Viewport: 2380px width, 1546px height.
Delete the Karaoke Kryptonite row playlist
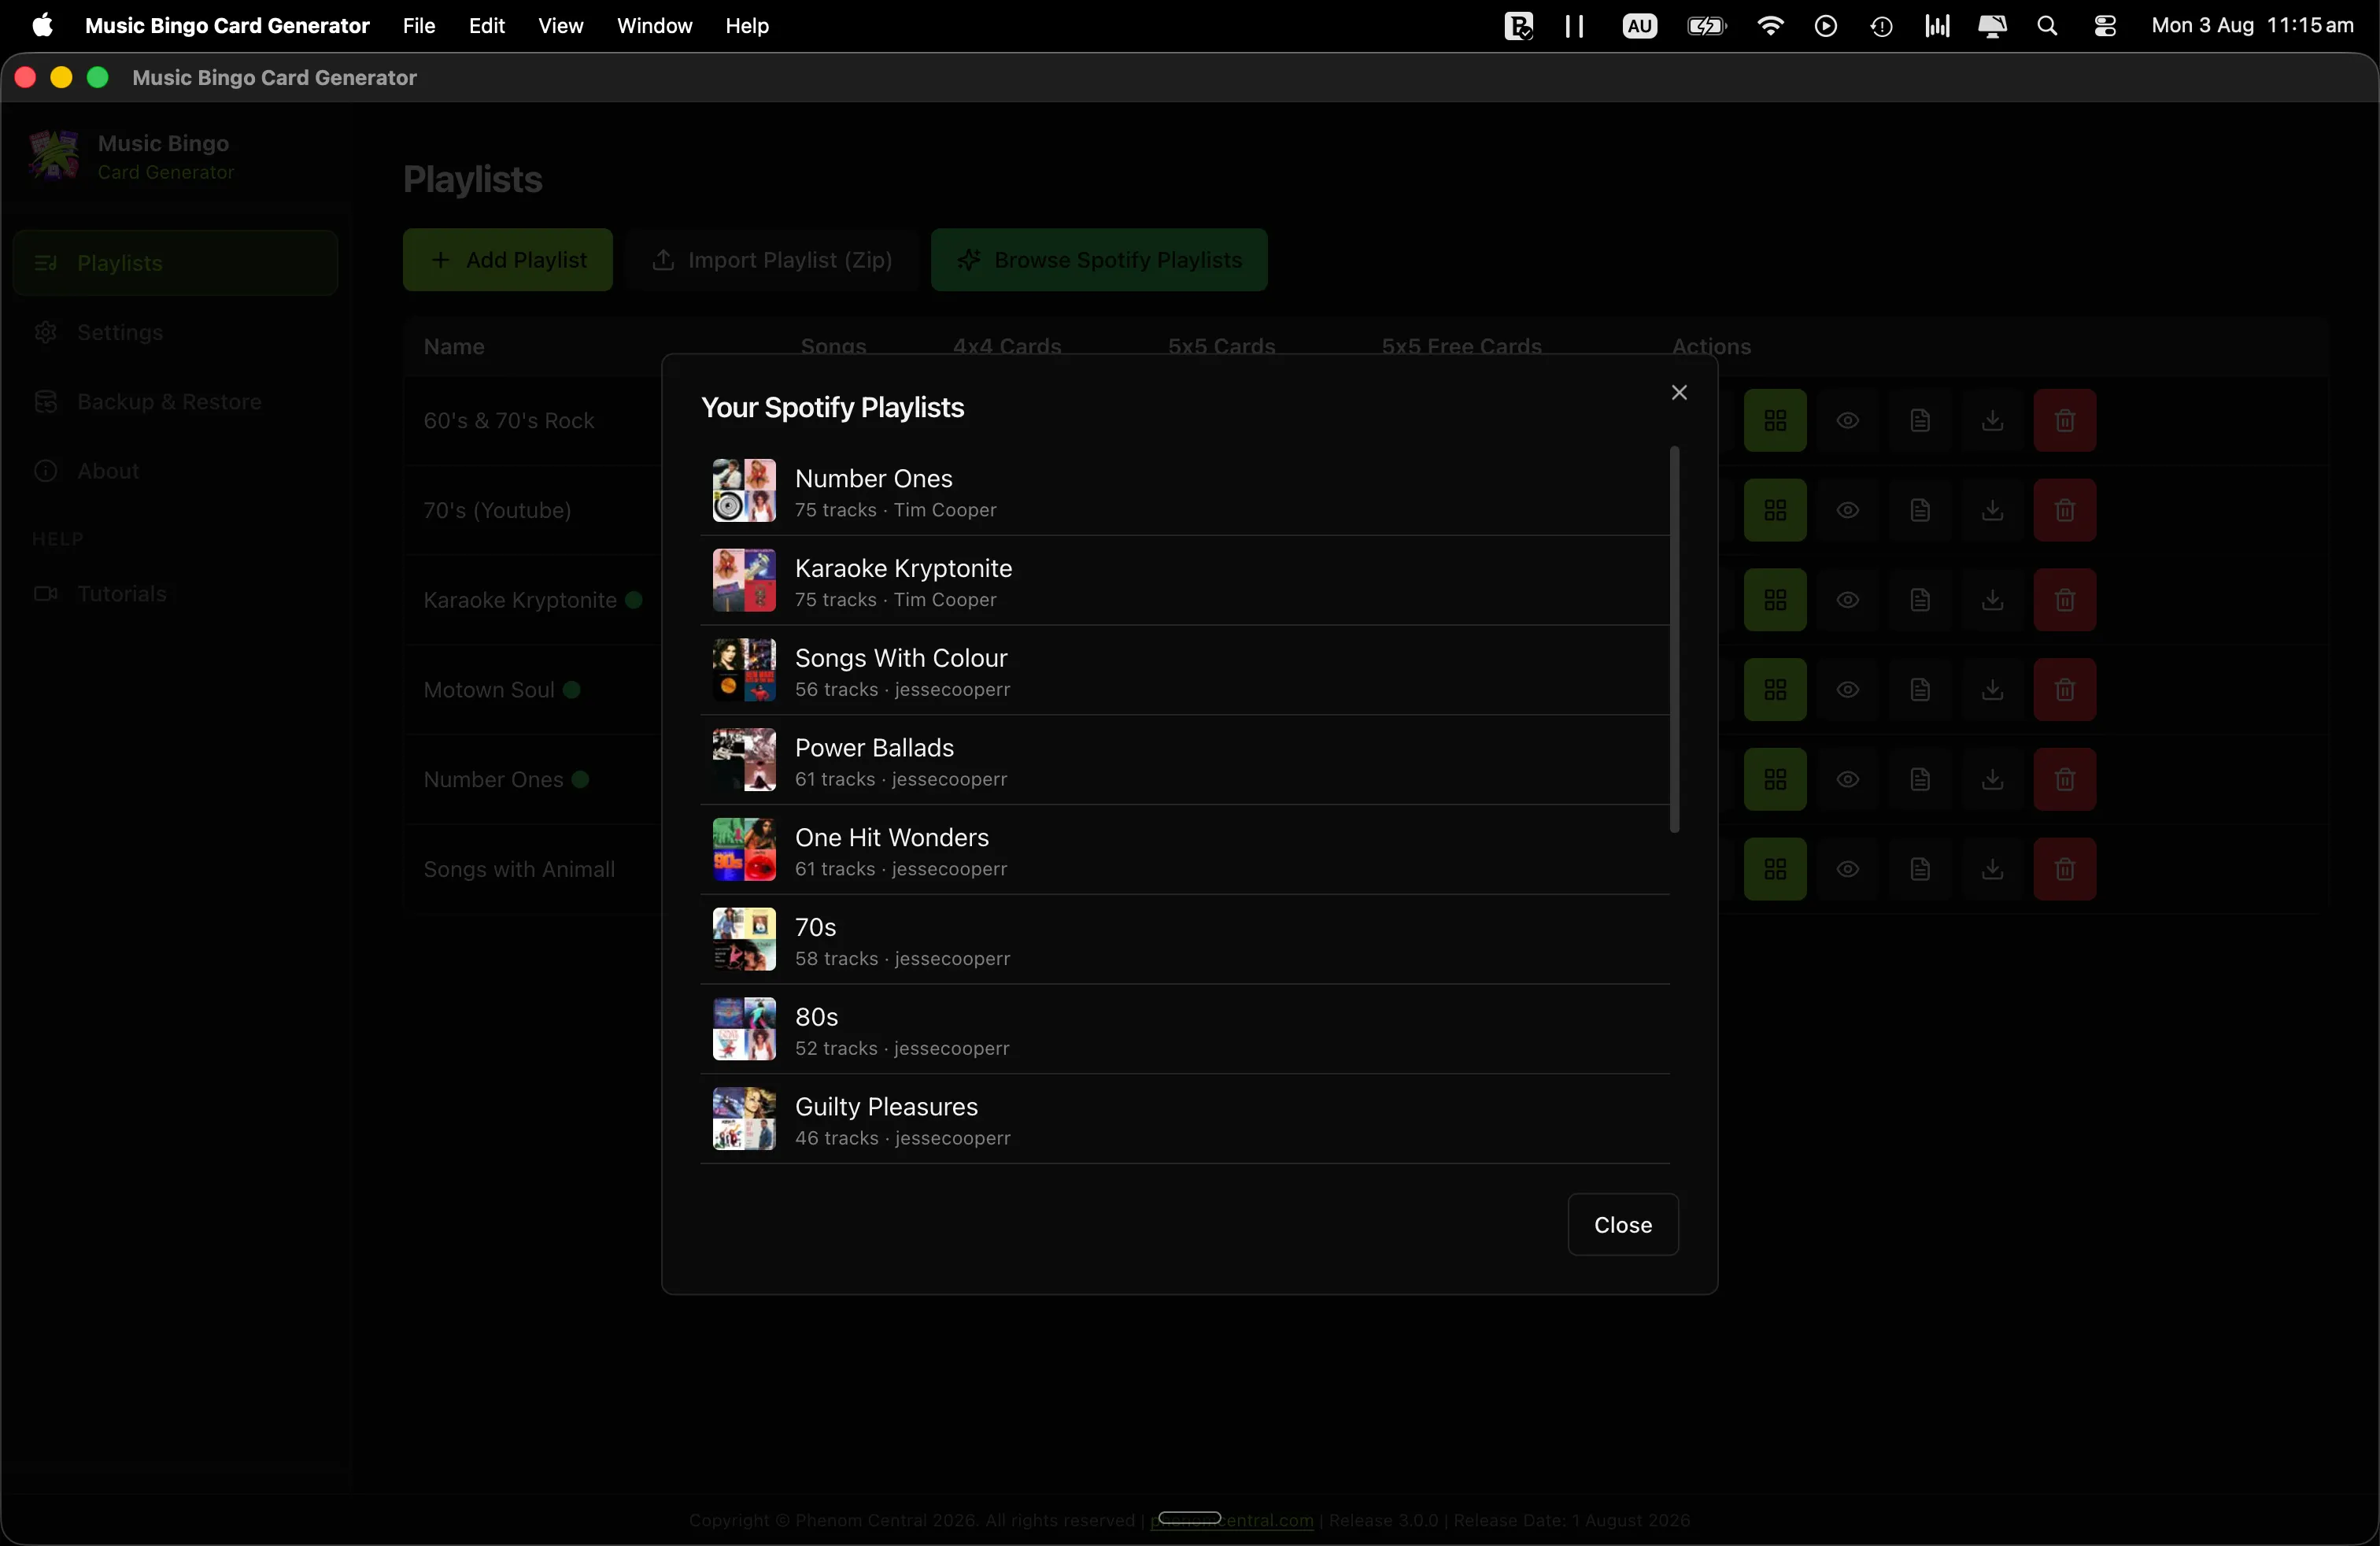point(2064,600)
